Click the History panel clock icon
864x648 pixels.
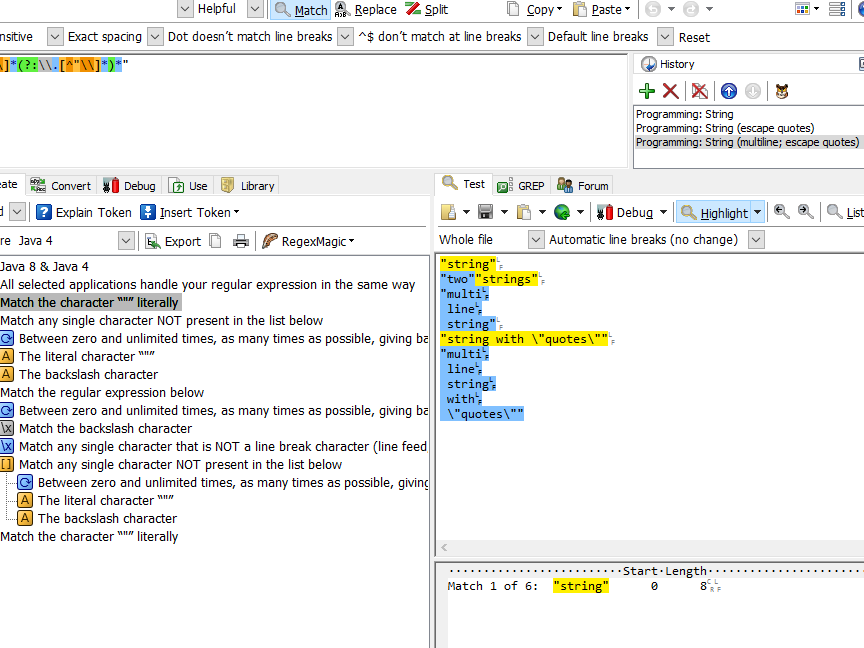tap(649, 64)
